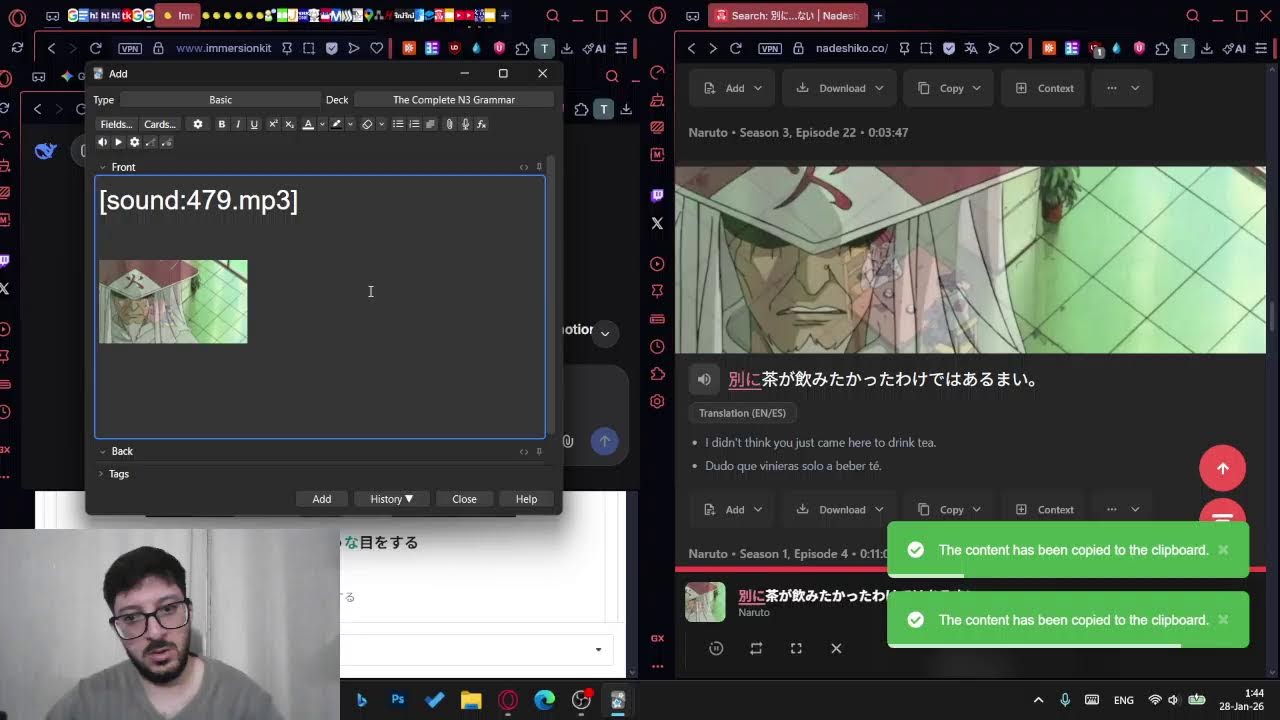Toggle HTML editor for Front field
Screen dimensions: 1280x720
point(524,167)
